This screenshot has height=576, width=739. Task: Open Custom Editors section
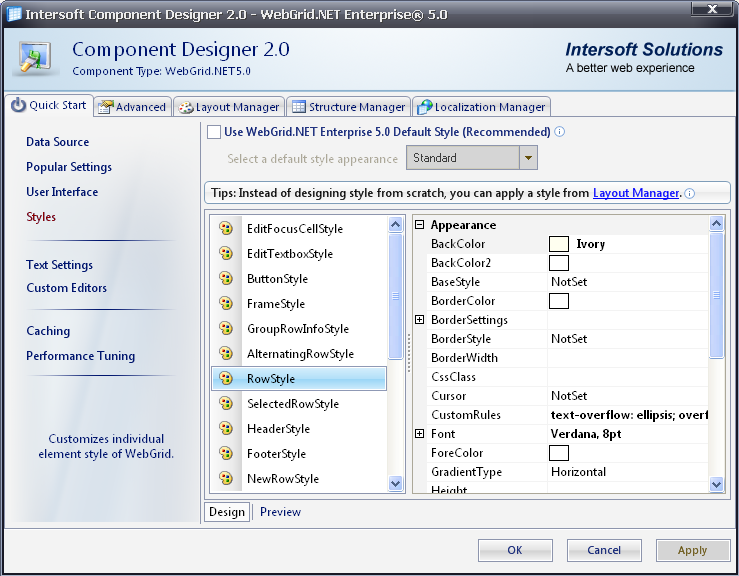(66, 288)
